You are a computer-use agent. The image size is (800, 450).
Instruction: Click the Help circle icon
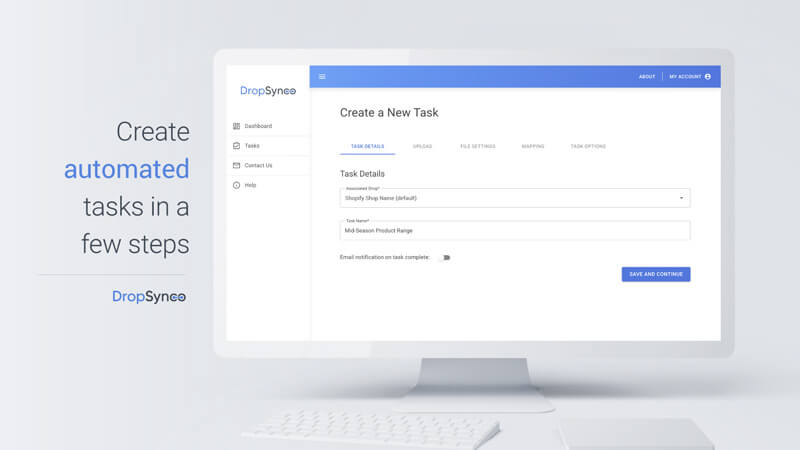(236, 185)
